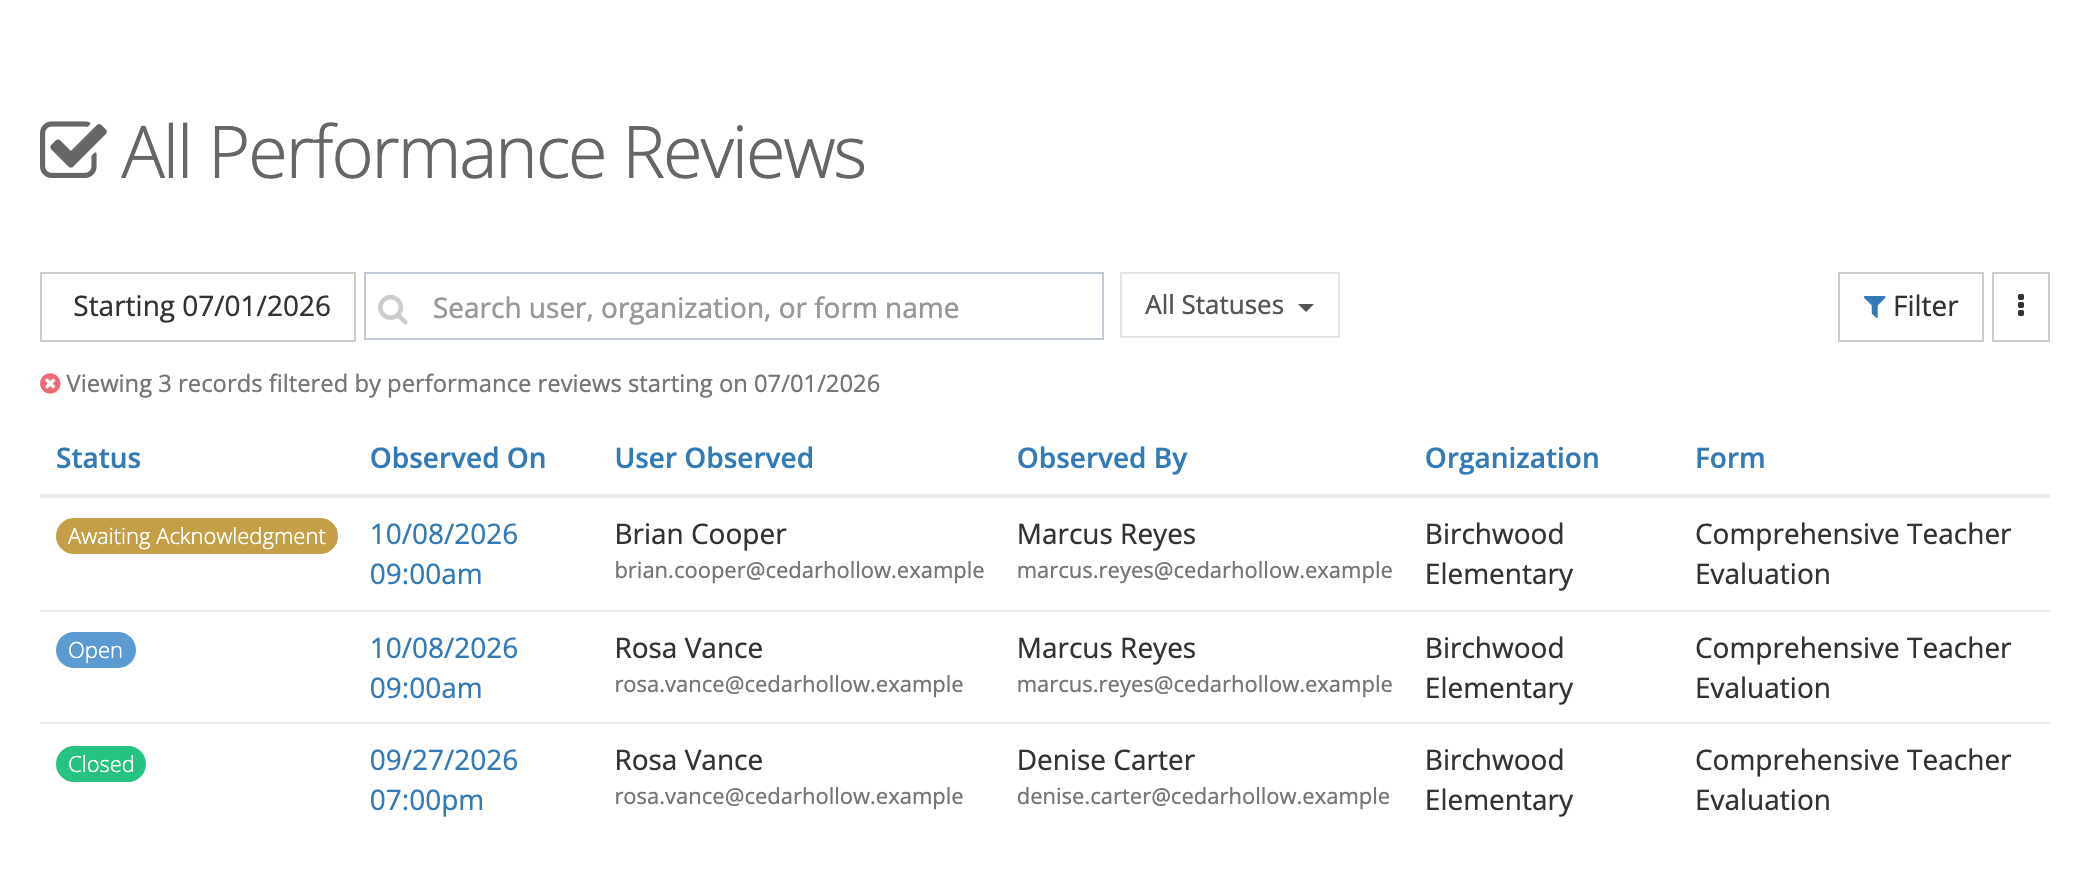Sort by Observed On column header
Screen dimensions: 2090x880
point(458,458)
